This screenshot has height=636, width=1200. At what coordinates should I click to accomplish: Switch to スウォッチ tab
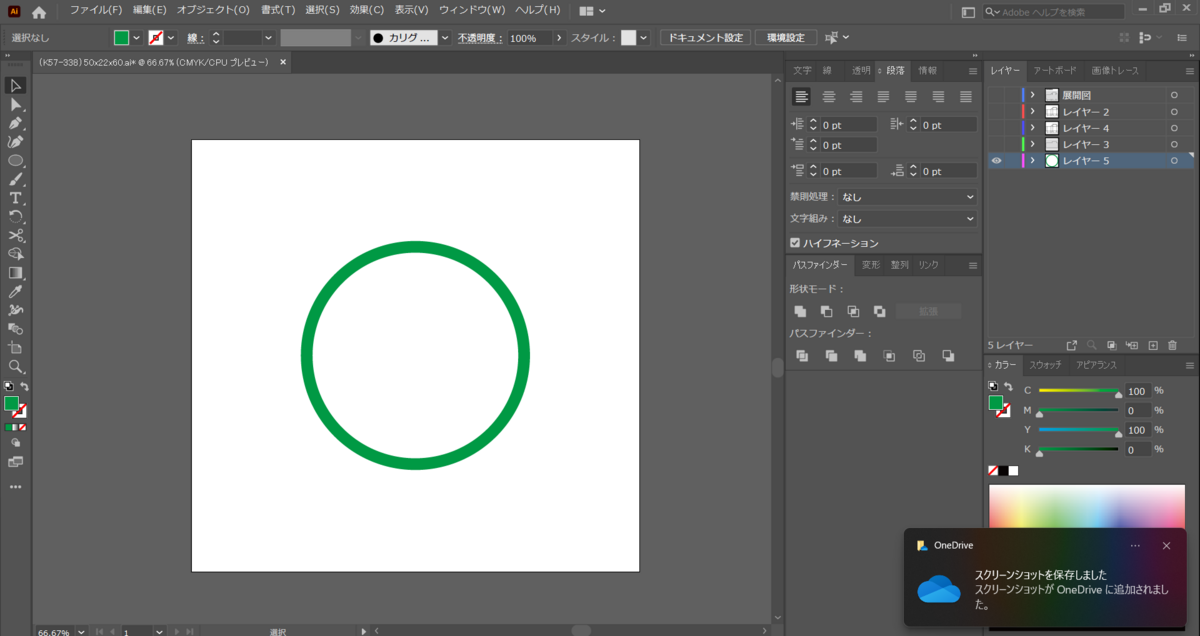click(1045, 365)
